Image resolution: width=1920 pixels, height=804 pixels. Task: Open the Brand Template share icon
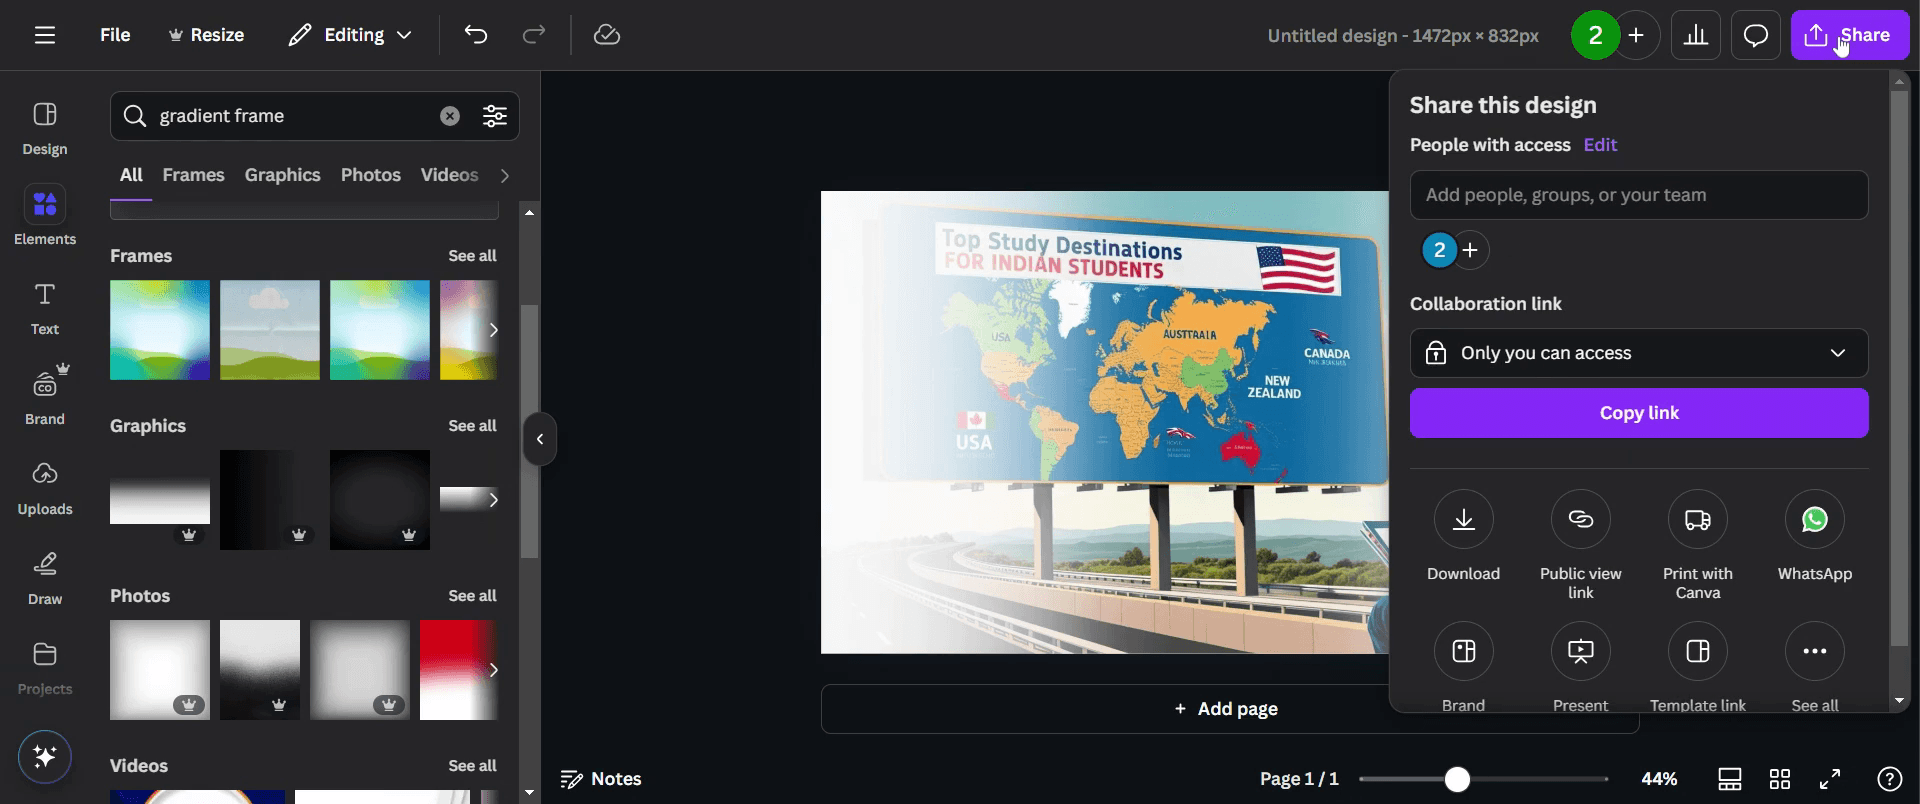[1463, 651]
